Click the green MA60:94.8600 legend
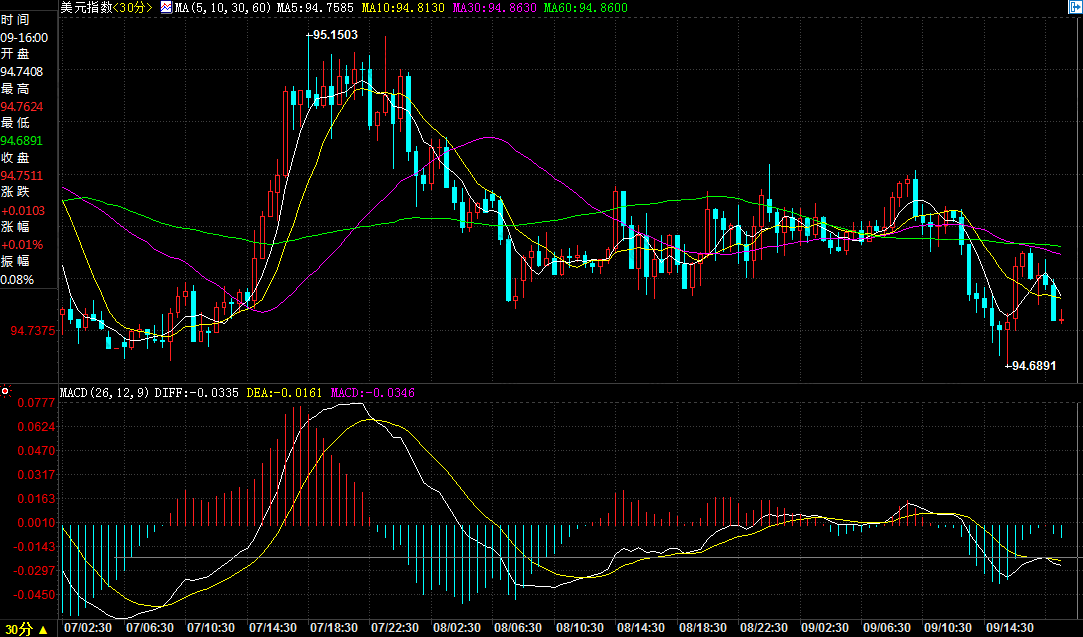Viewport: 1083px width, 637px height. click(x=586, y=8)
